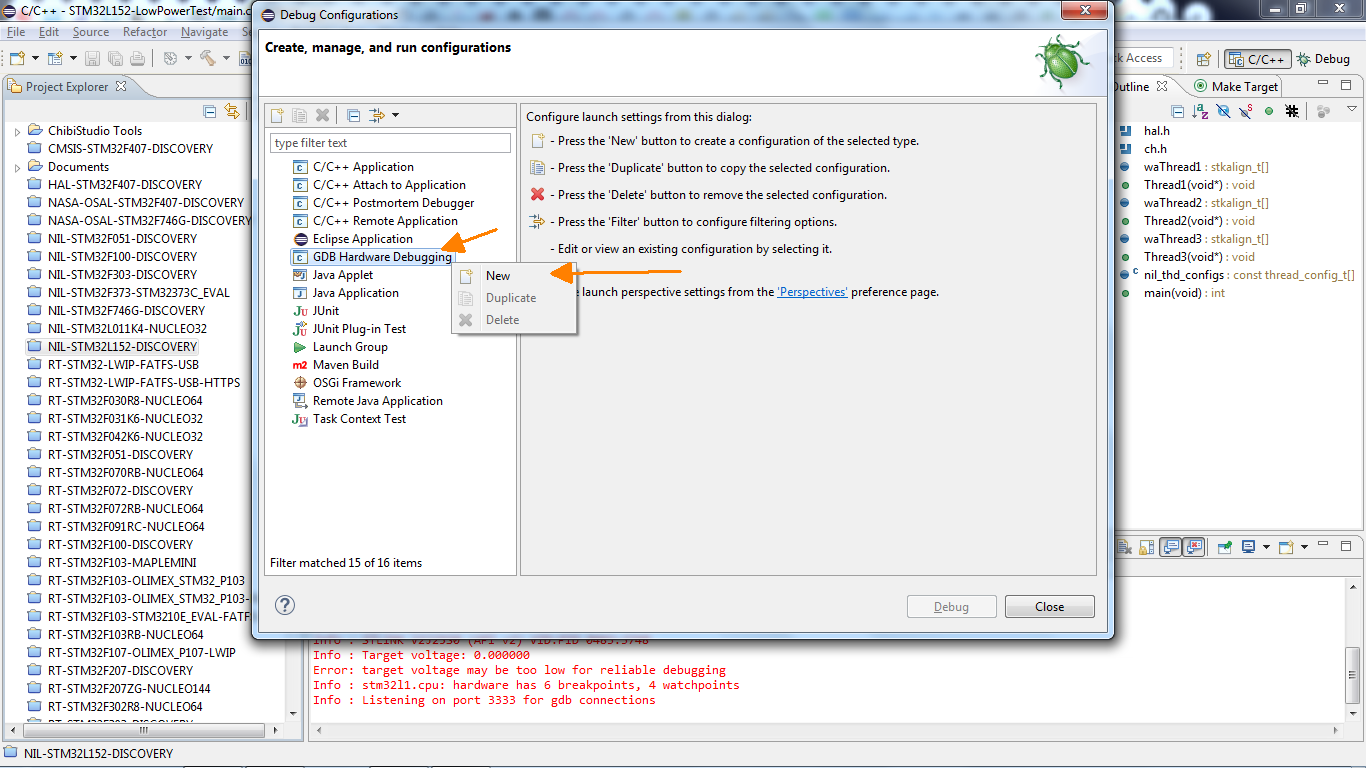This screenshot has height=768, width=1366.
Task: Click Link with Editor in Project Explorer
Action: pyautogui.click(x=232, y=112)
